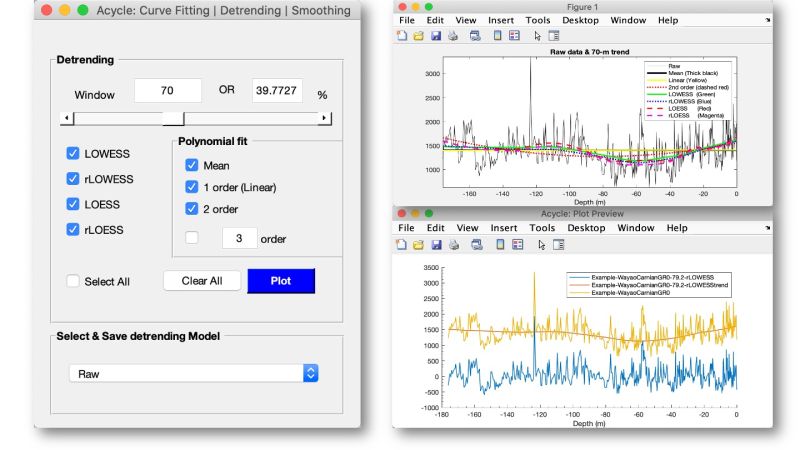Select Edit Plot arrow in Plot Preview toolbar
The height and width of the screenshot is (450, 800).
pyautogui.click(x=541, y=245)
